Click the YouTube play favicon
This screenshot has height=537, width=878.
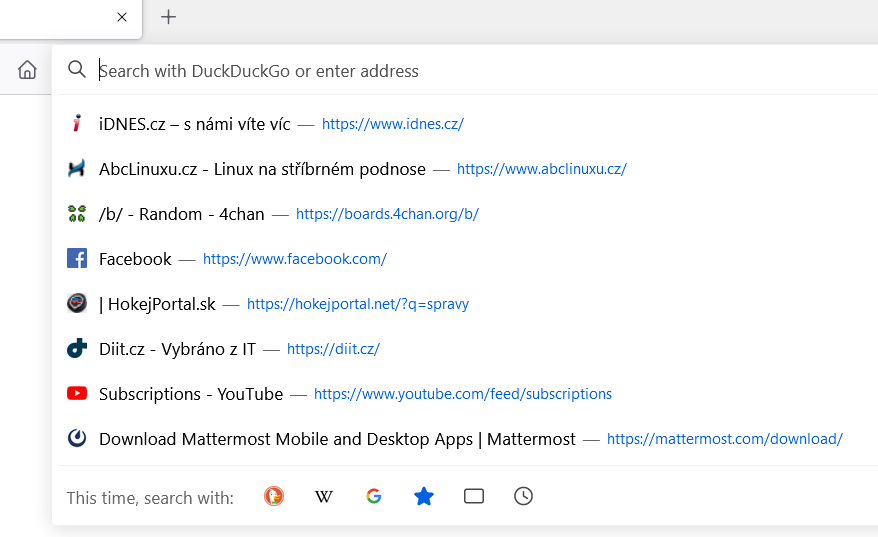77,394
